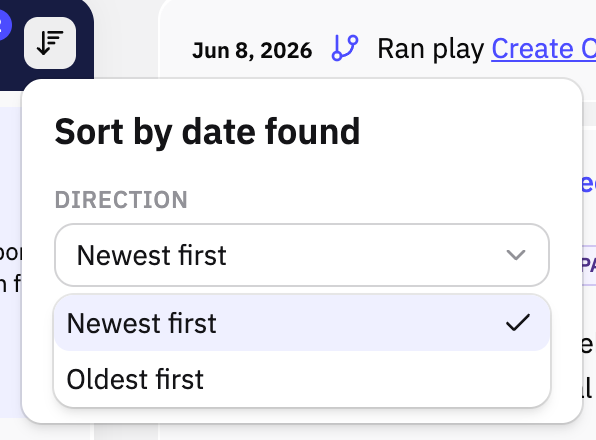Click the DIRECTION field label
This screenshot has width=596, height=440.
(x=121, y=200)
